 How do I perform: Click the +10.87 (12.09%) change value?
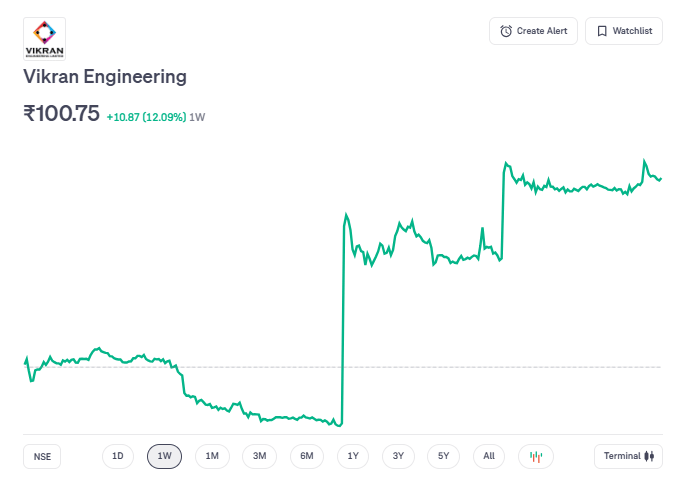146,117
